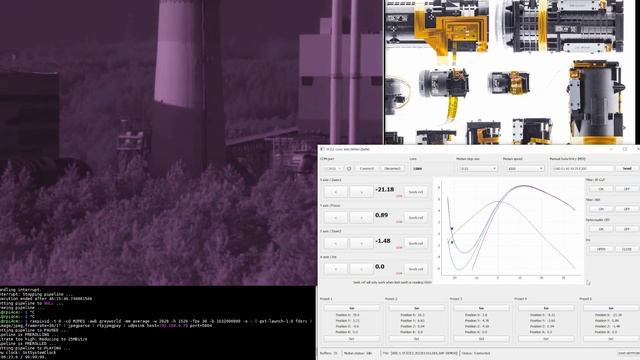
Task: Click Seek ref for Z axis (-1.48)
Action: click(x=416, y=243)
